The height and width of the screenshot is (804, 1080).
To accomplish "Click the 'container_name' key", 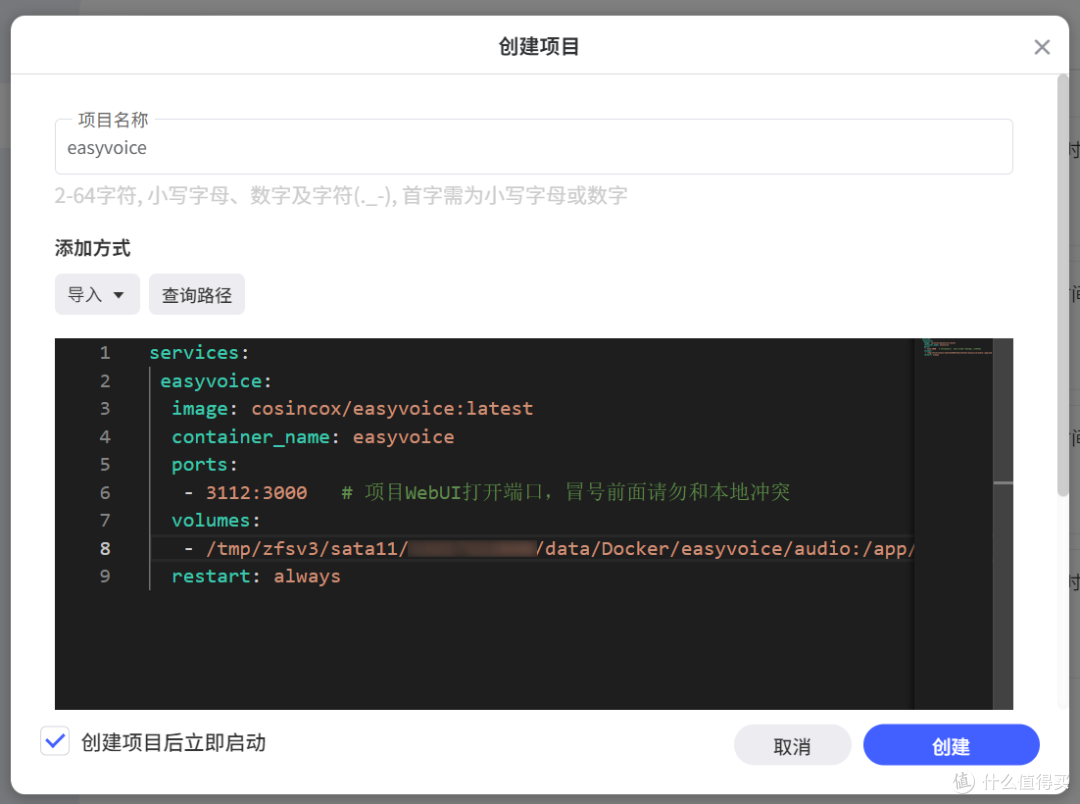I will point(251,437).
